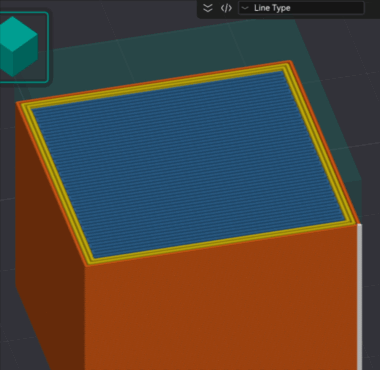The image size is (380, 370).
Task: Click the empty right part of the Line Type box
Action: coord(327,8)
